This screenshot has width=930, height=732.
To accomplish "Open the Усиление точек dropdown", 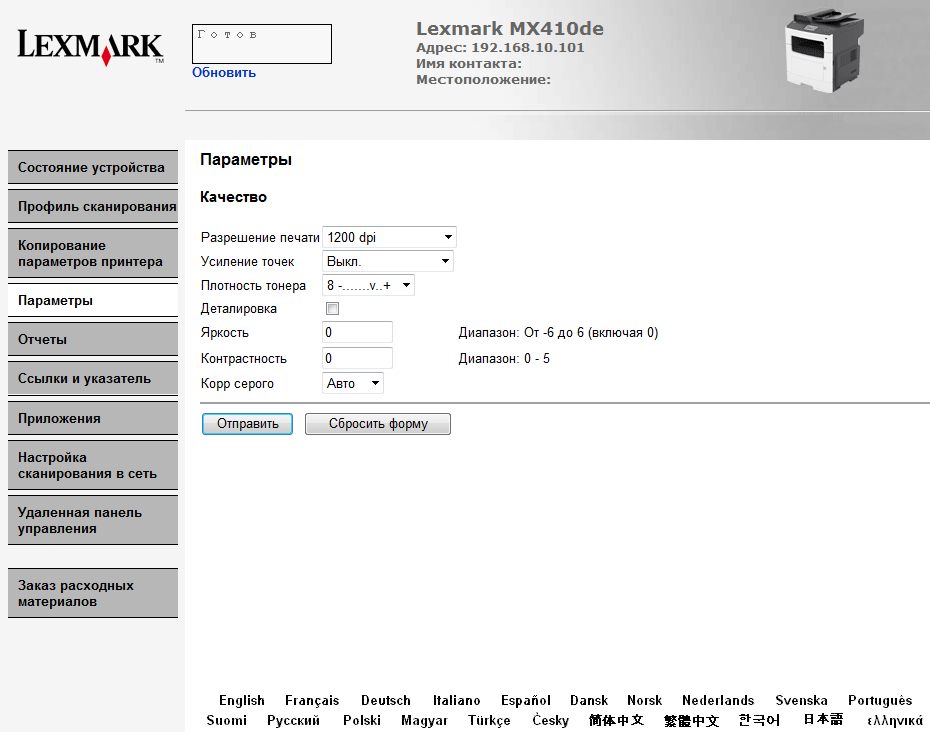I will pos(388,261).
